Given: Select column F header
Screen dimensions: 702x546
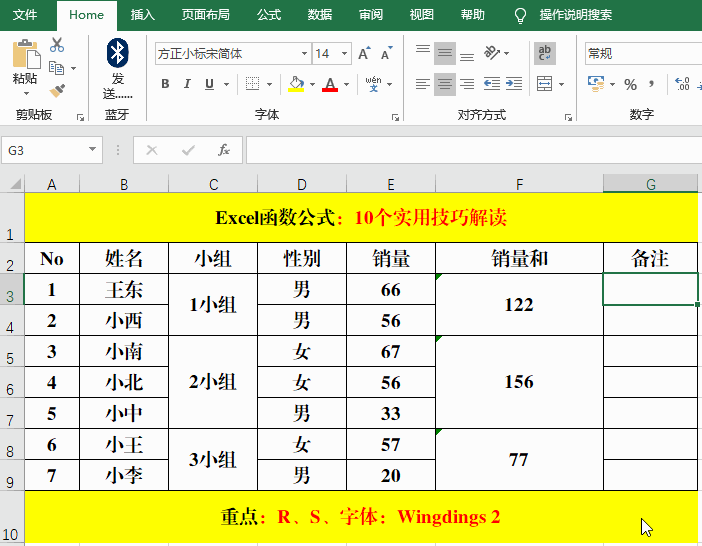Looking at the screenshot, I should (x=519, y=184).
